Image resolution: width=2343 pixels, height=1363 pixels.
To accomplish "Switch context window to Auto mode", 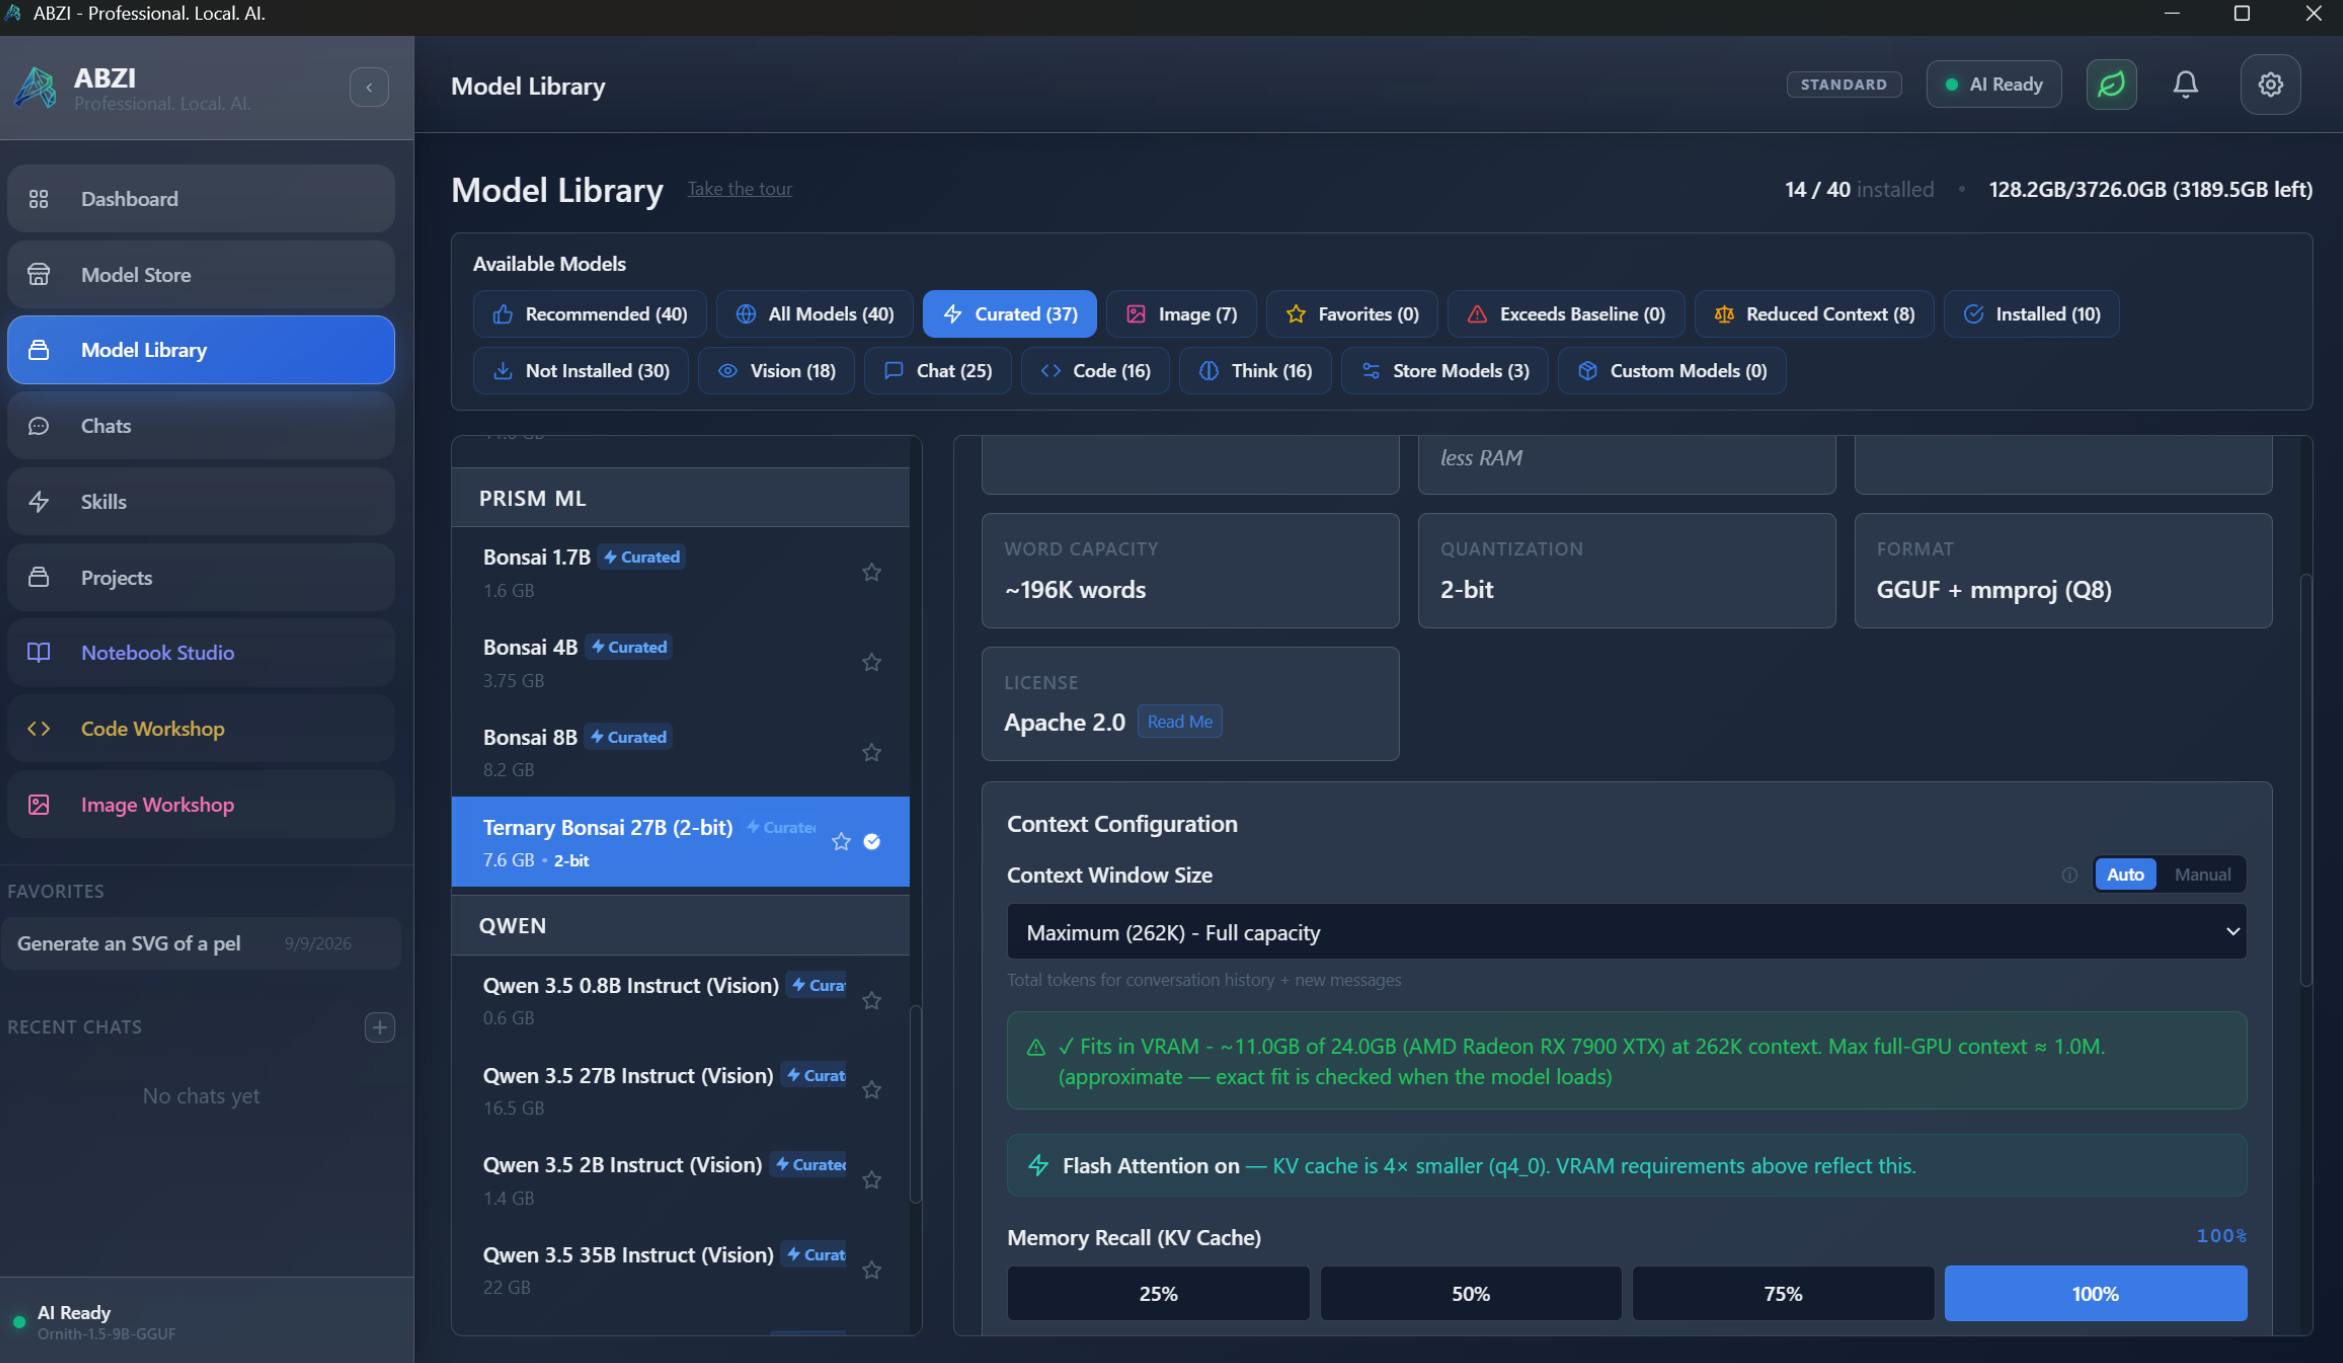I will (x=2125, y=874).
